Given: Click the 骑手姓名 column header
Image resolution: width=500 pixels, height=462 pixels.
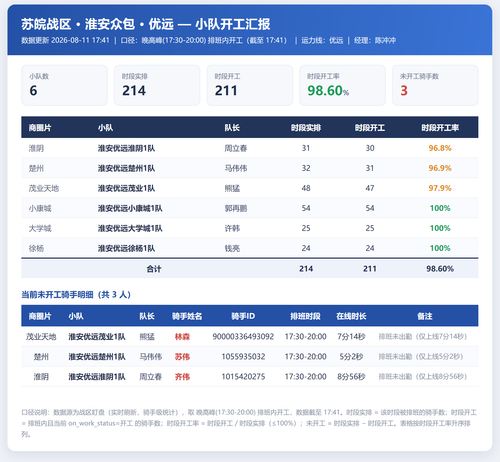Looking at the screenshot, I should pyautogui.click(x=187, y=316).
